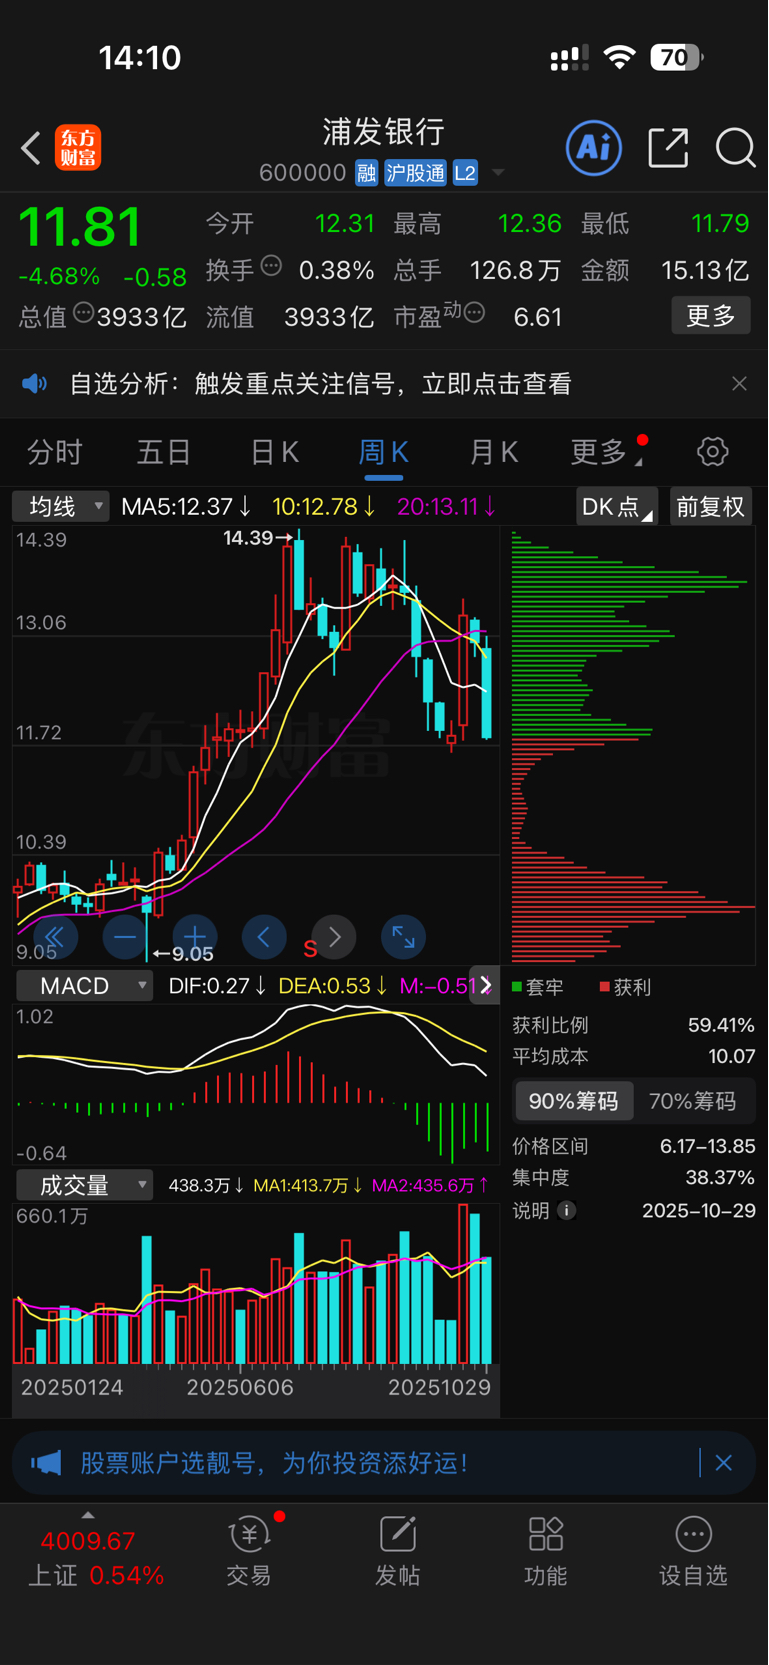Move chart left with left chevron

(264, 937)
